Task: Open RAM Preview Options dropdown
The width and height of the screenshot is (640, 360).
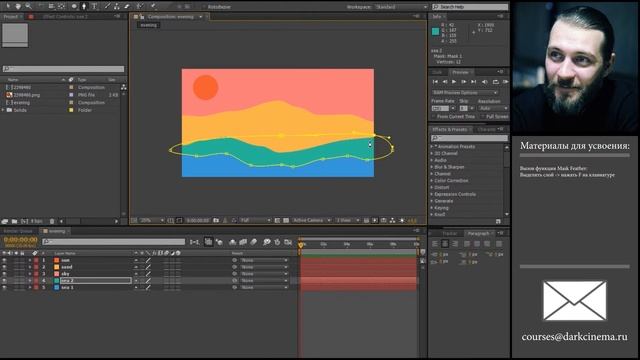Action: tap(464, 93)
